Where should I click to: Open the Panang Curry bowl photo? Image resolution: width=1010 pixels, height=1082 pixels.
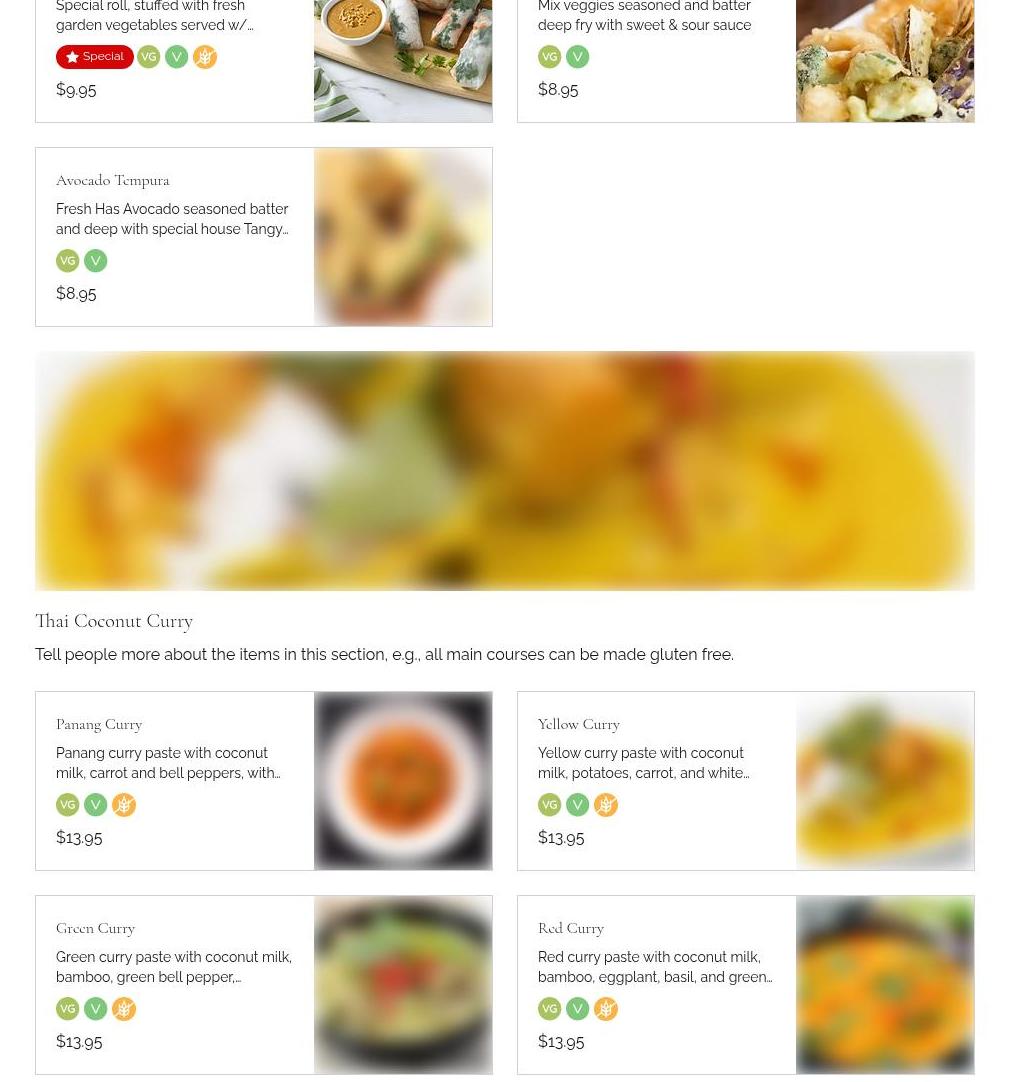point(403,780)
